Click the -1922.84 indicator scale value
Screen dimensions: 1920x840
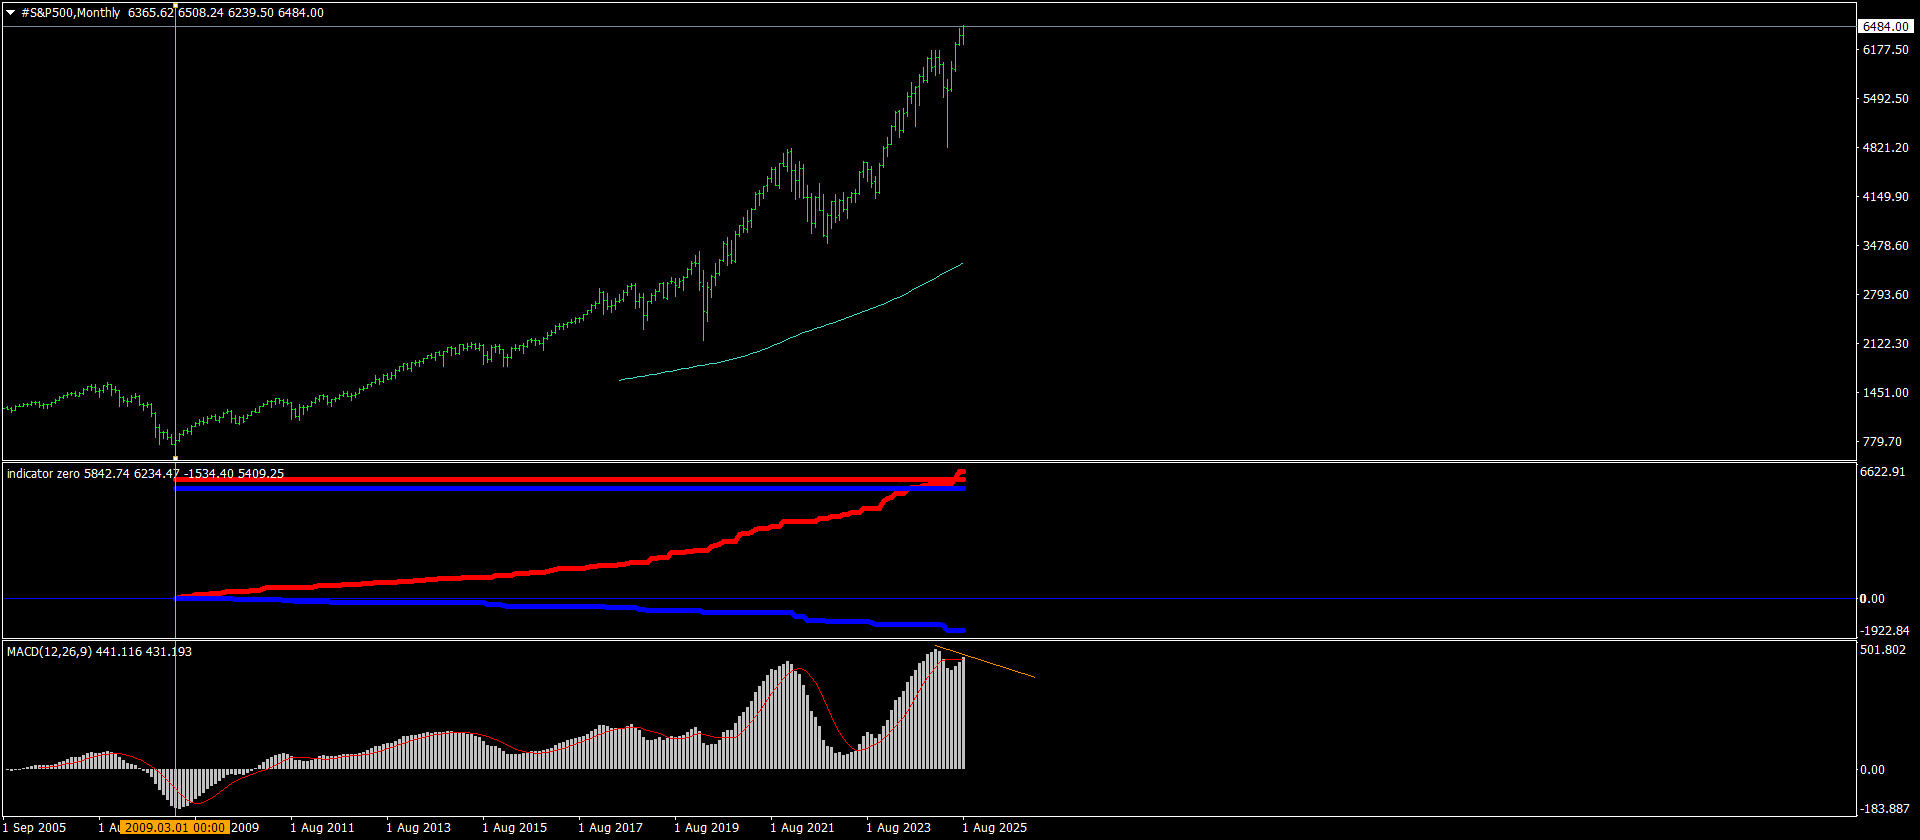click(1884, 631)
